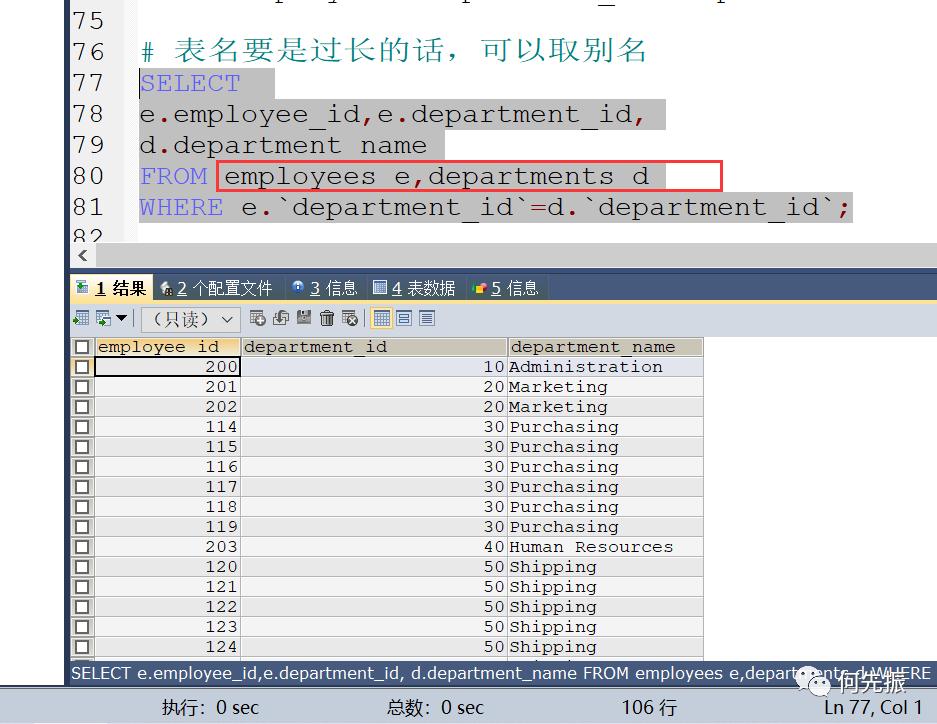Check the row for employee 124
The width and height of the screenshot is (937, 724).
click(x=82, y=647)
